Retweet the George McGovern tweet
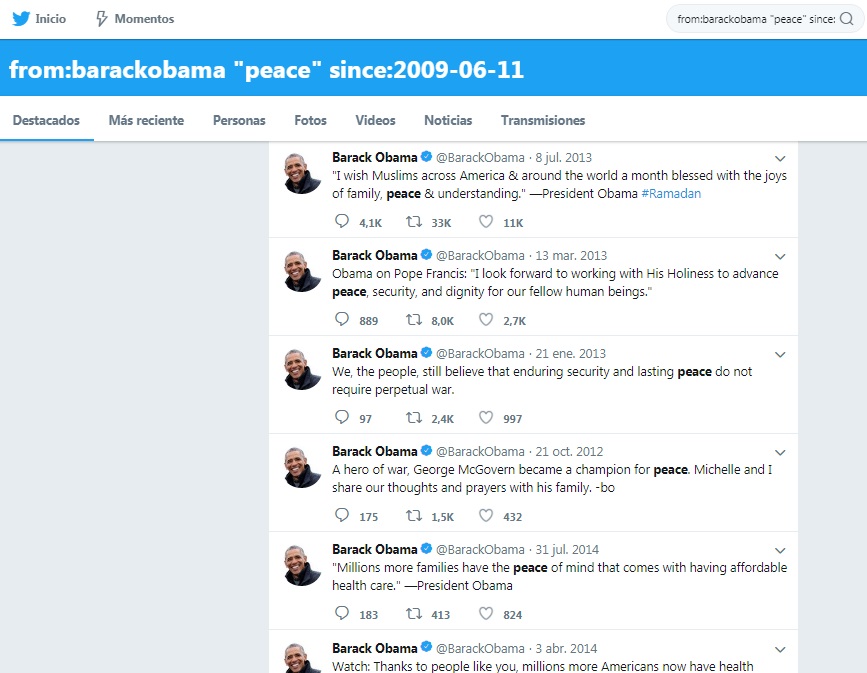The width and height of the screenshot is (867, 673). click(x=414, y=516)
